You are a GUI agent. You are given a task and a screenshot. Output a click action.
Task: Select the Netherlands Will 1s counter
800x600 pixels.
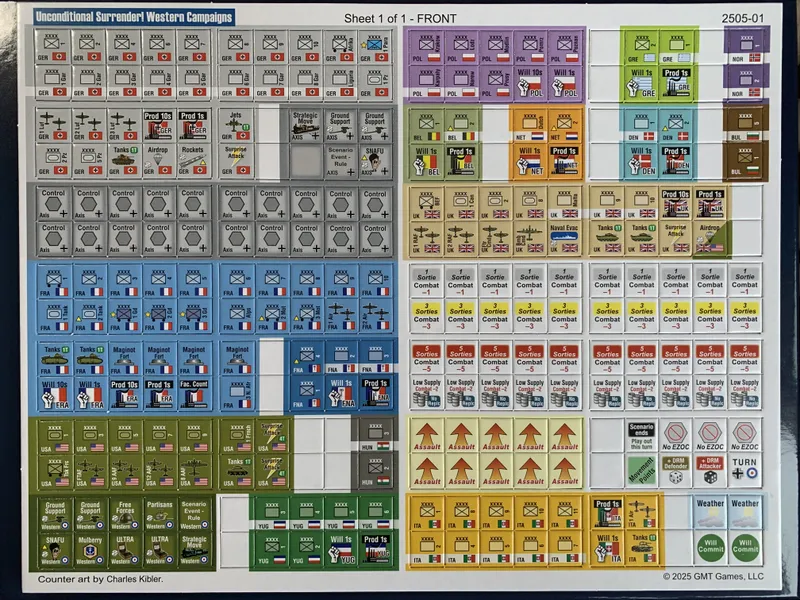pos(530,161)
